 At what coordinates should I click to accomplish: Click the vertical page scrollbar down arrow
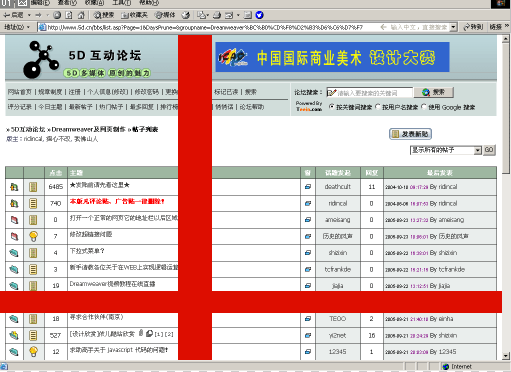coord(506,356)
